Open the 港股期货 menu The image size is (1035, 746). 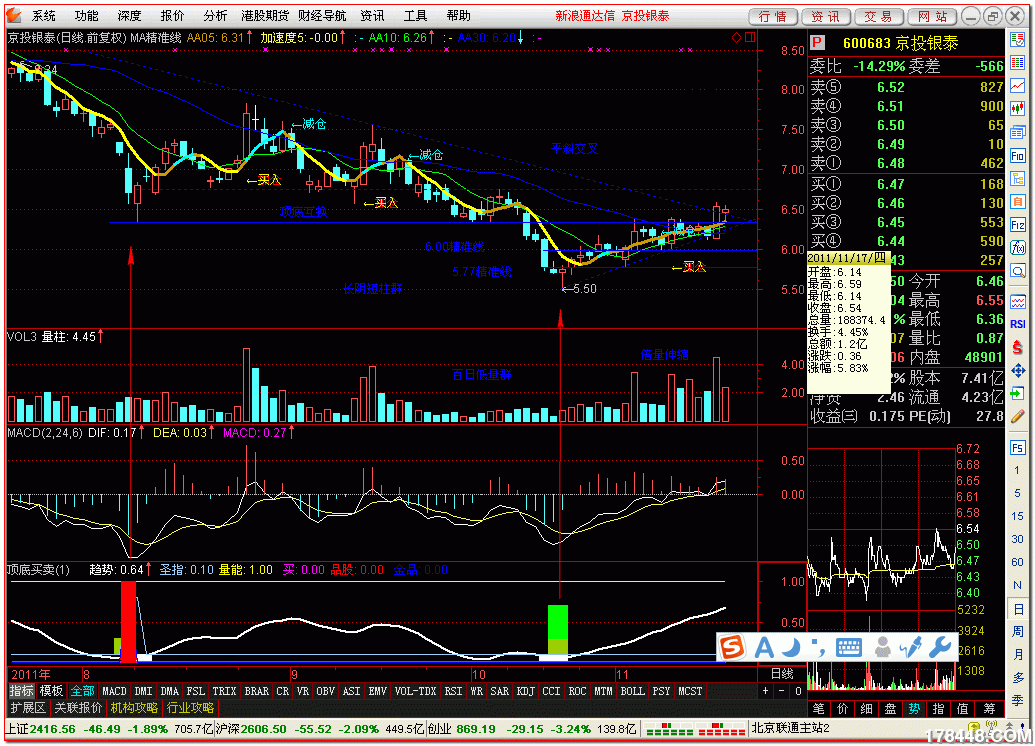(x=265, y=15)
